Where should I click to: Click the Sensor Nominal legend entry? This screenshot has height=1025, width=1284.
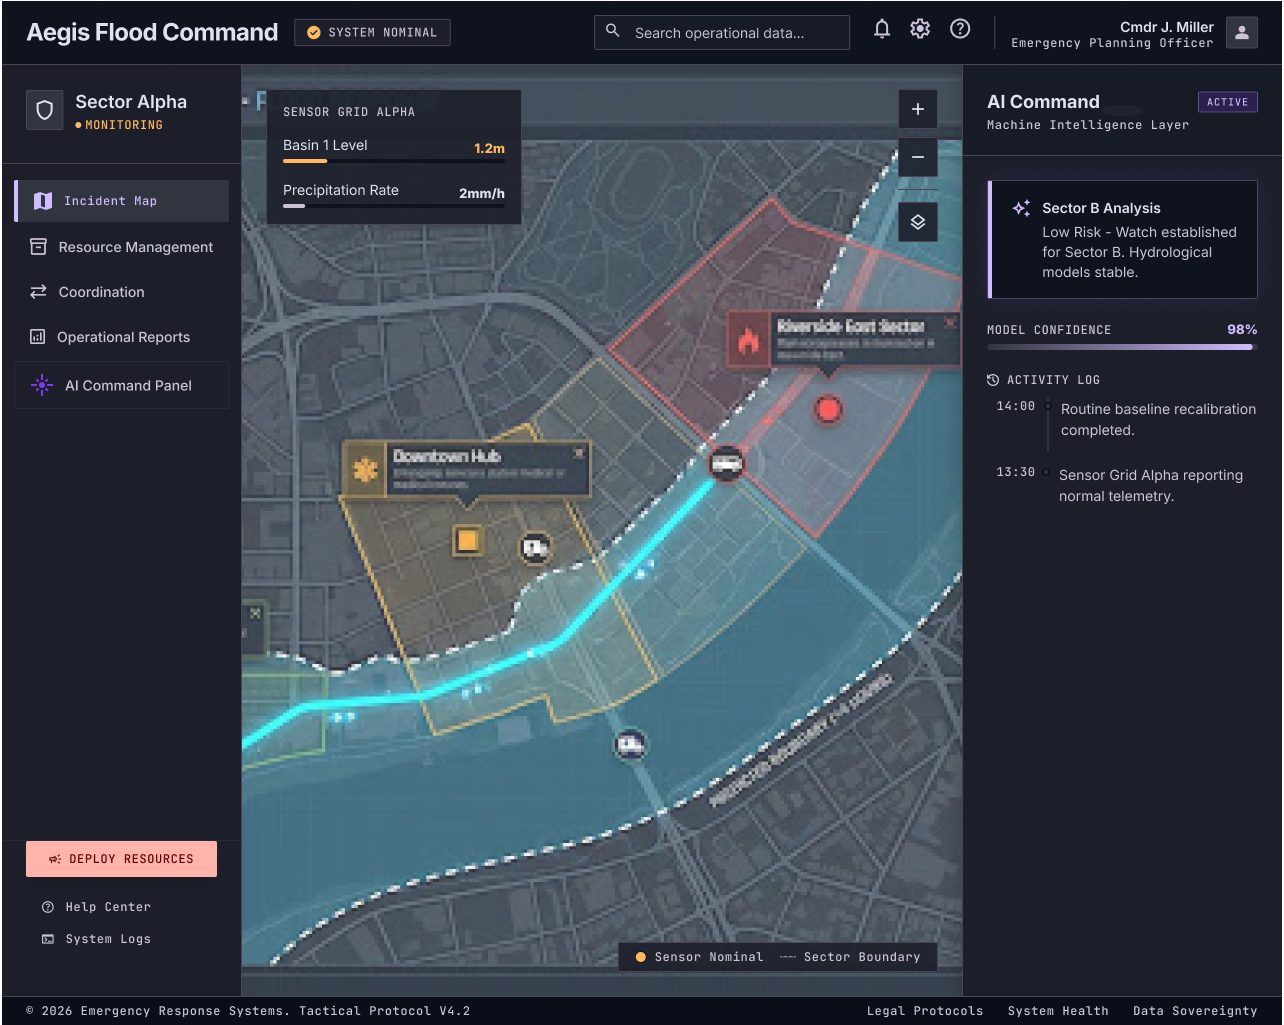coord(699,957)
